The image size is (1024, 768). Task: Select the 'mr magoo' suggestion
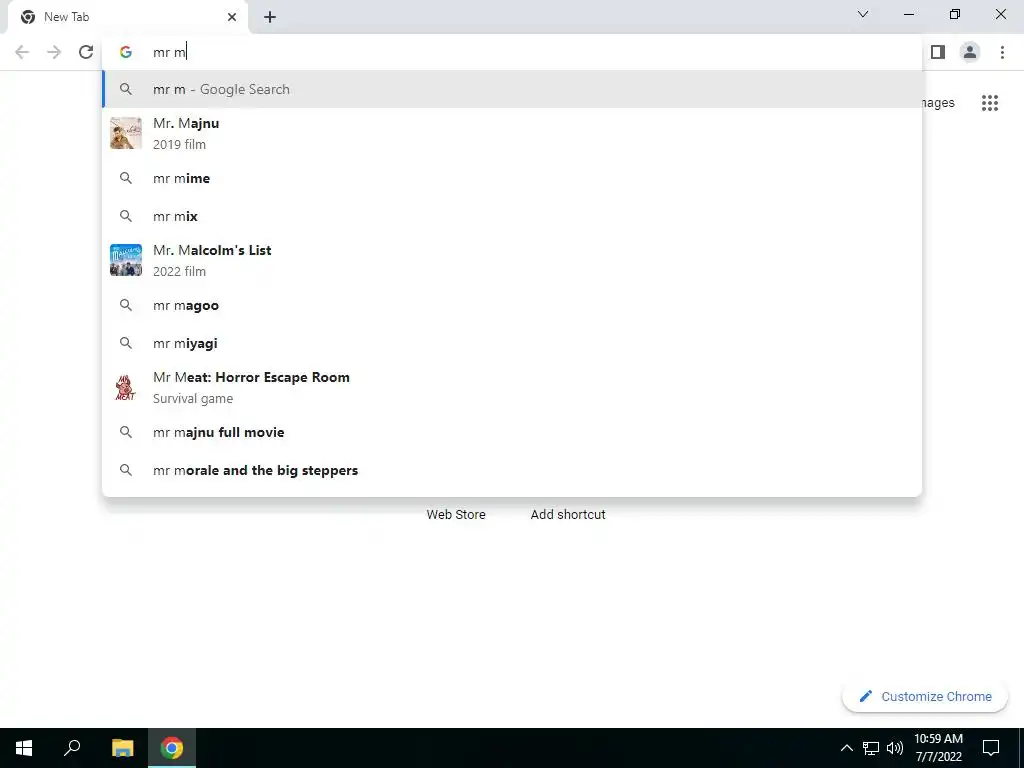click(512, 305)
